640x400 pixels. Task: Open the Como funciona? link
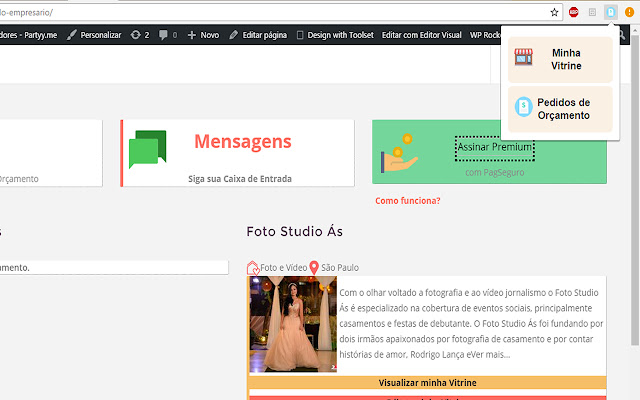click(408, 201)
